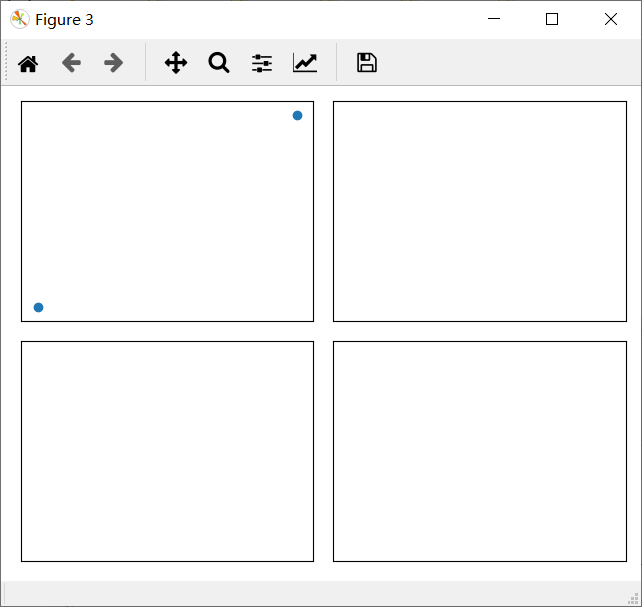Click inside the empty bottom-right subplot
Viewport: 642px width, 607px height.
coord(480,451)
